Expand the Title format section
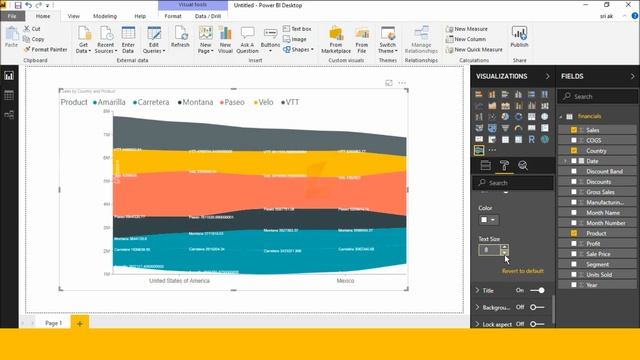Image resolution: width=640 pixels, height=360 pixels. pos(478,291)
